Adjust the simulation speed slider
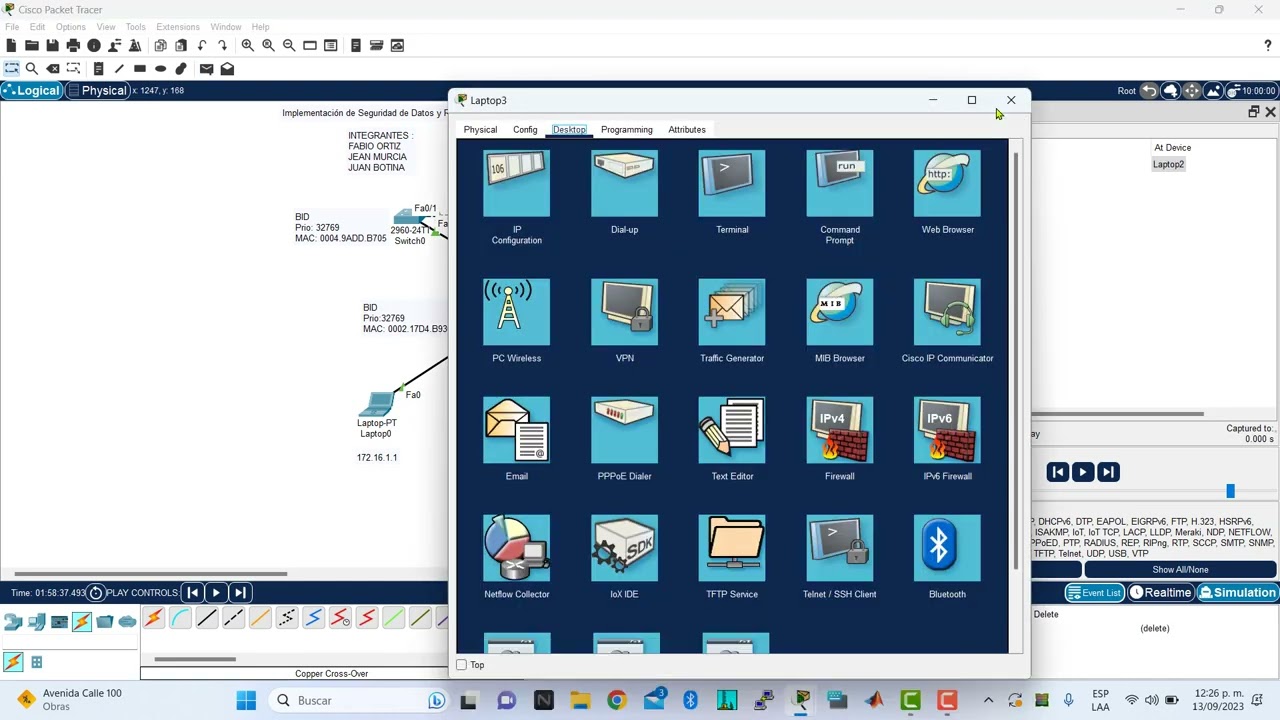 point(1230,491)
